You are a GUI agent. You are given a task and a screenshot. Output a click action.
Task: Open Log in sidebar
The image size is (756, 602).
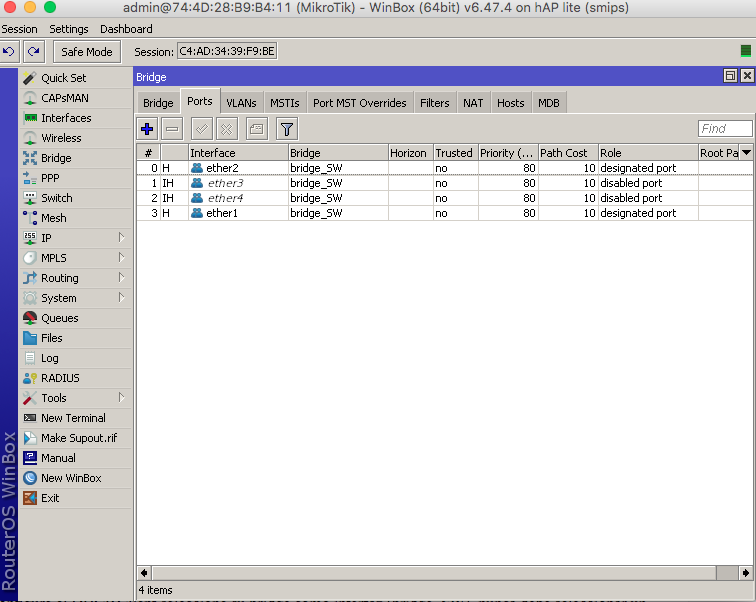coord(75,358)
